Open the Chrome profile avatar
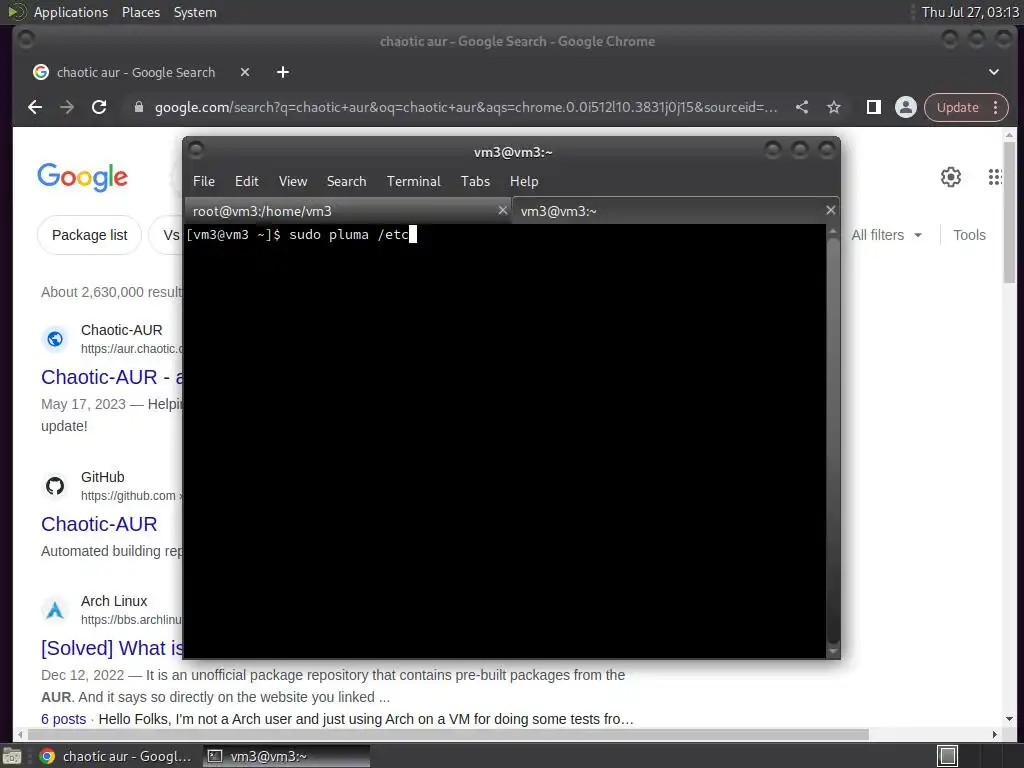Screen dimensions: 1024x768 [x=906, y=107]
